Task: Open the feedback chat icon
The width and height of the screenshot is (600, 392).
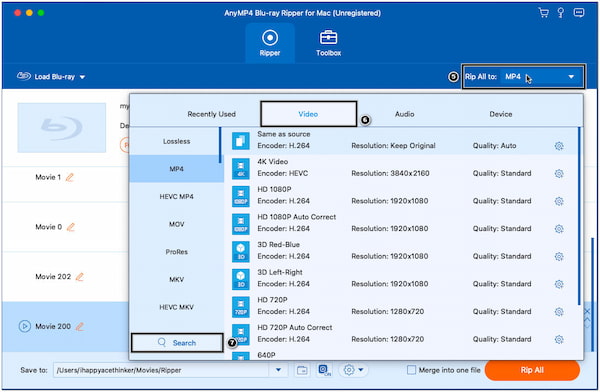Action: point(579,13)
